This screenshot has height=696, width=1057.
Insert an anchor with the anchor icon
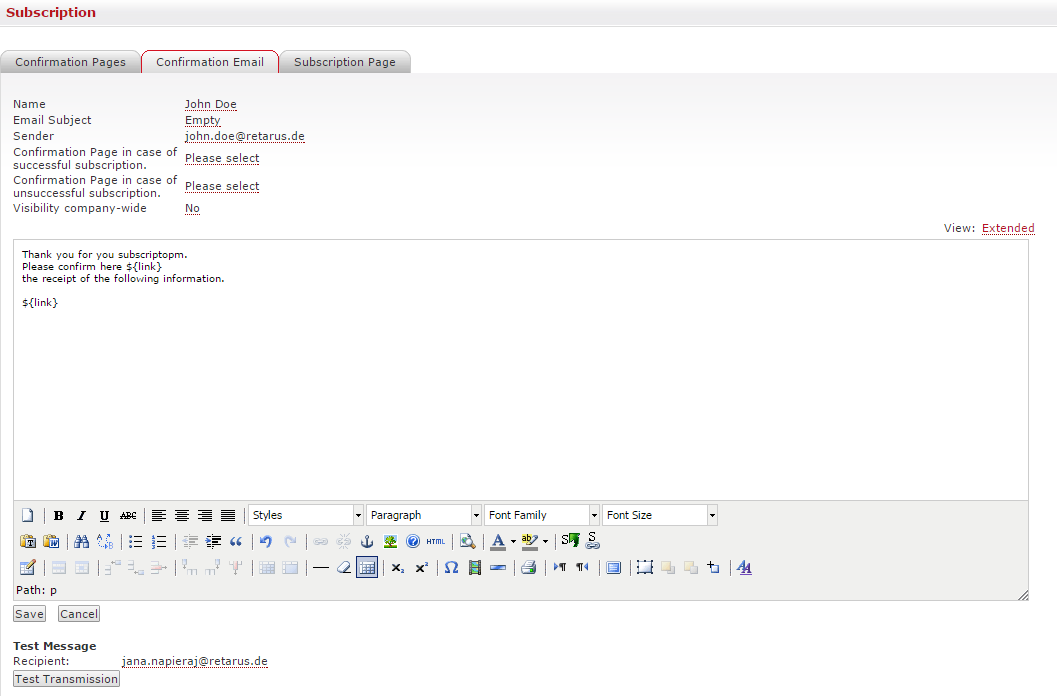coord(367,542)
